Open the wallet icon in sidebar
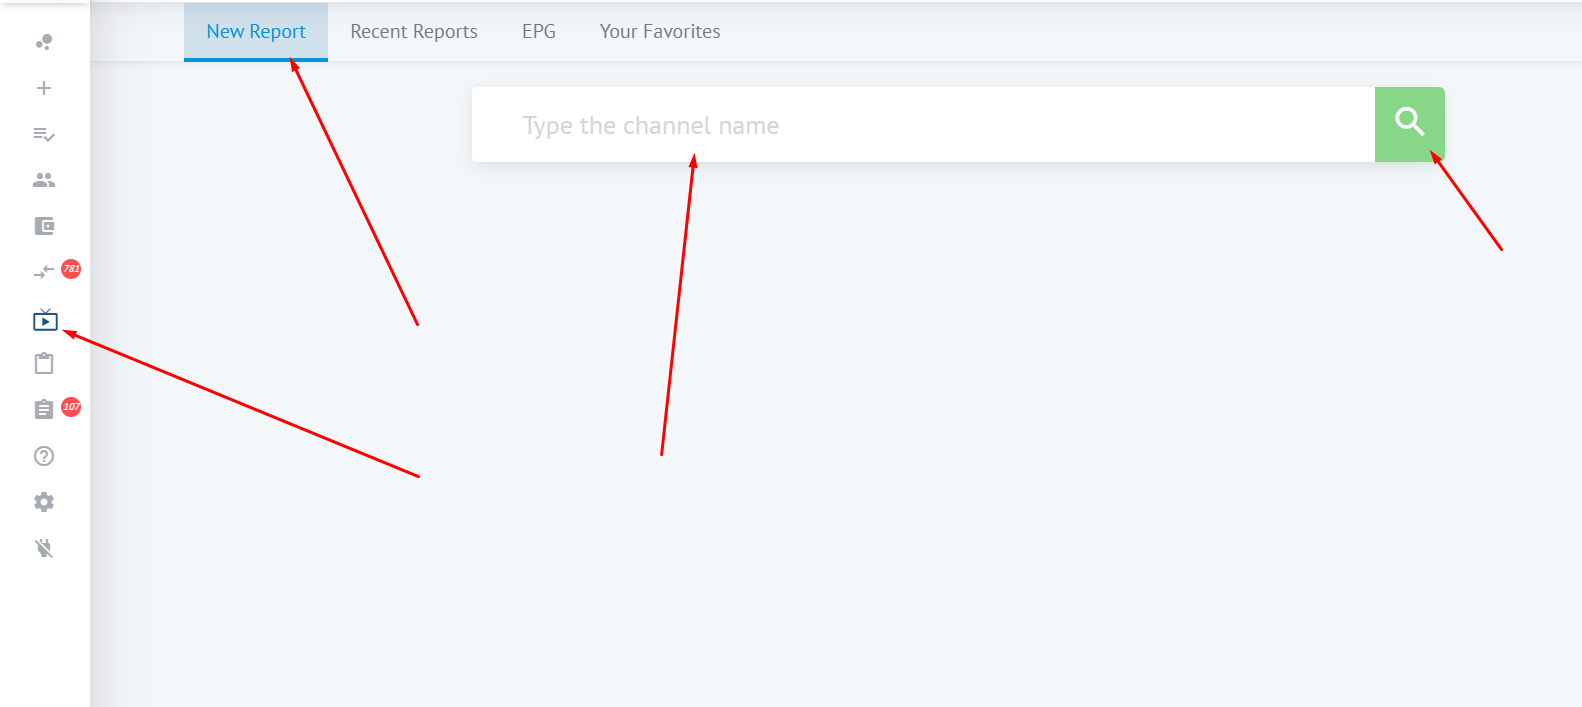 44,226
